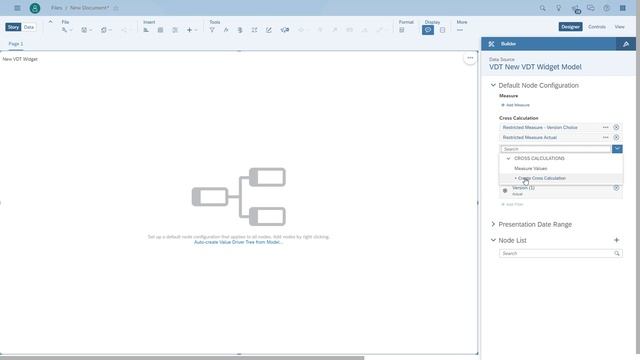Select the Page 1 tab

[16, 44]
